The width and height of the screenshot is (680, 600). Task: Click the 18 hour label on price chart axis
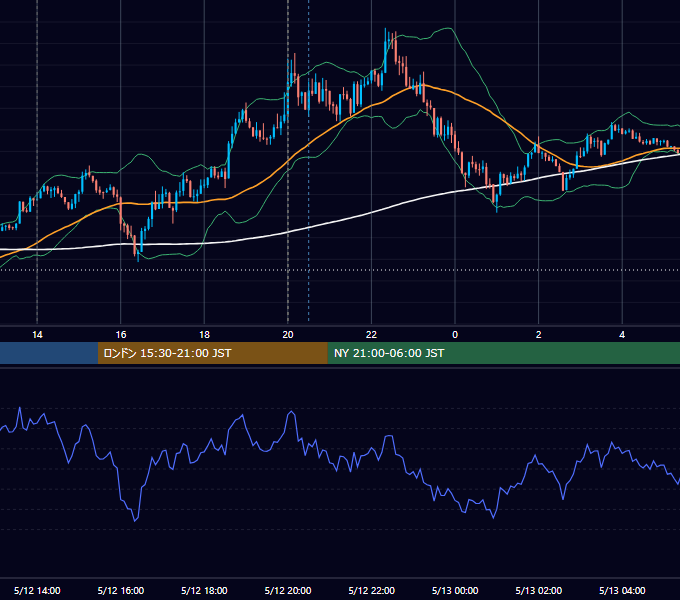204,335
